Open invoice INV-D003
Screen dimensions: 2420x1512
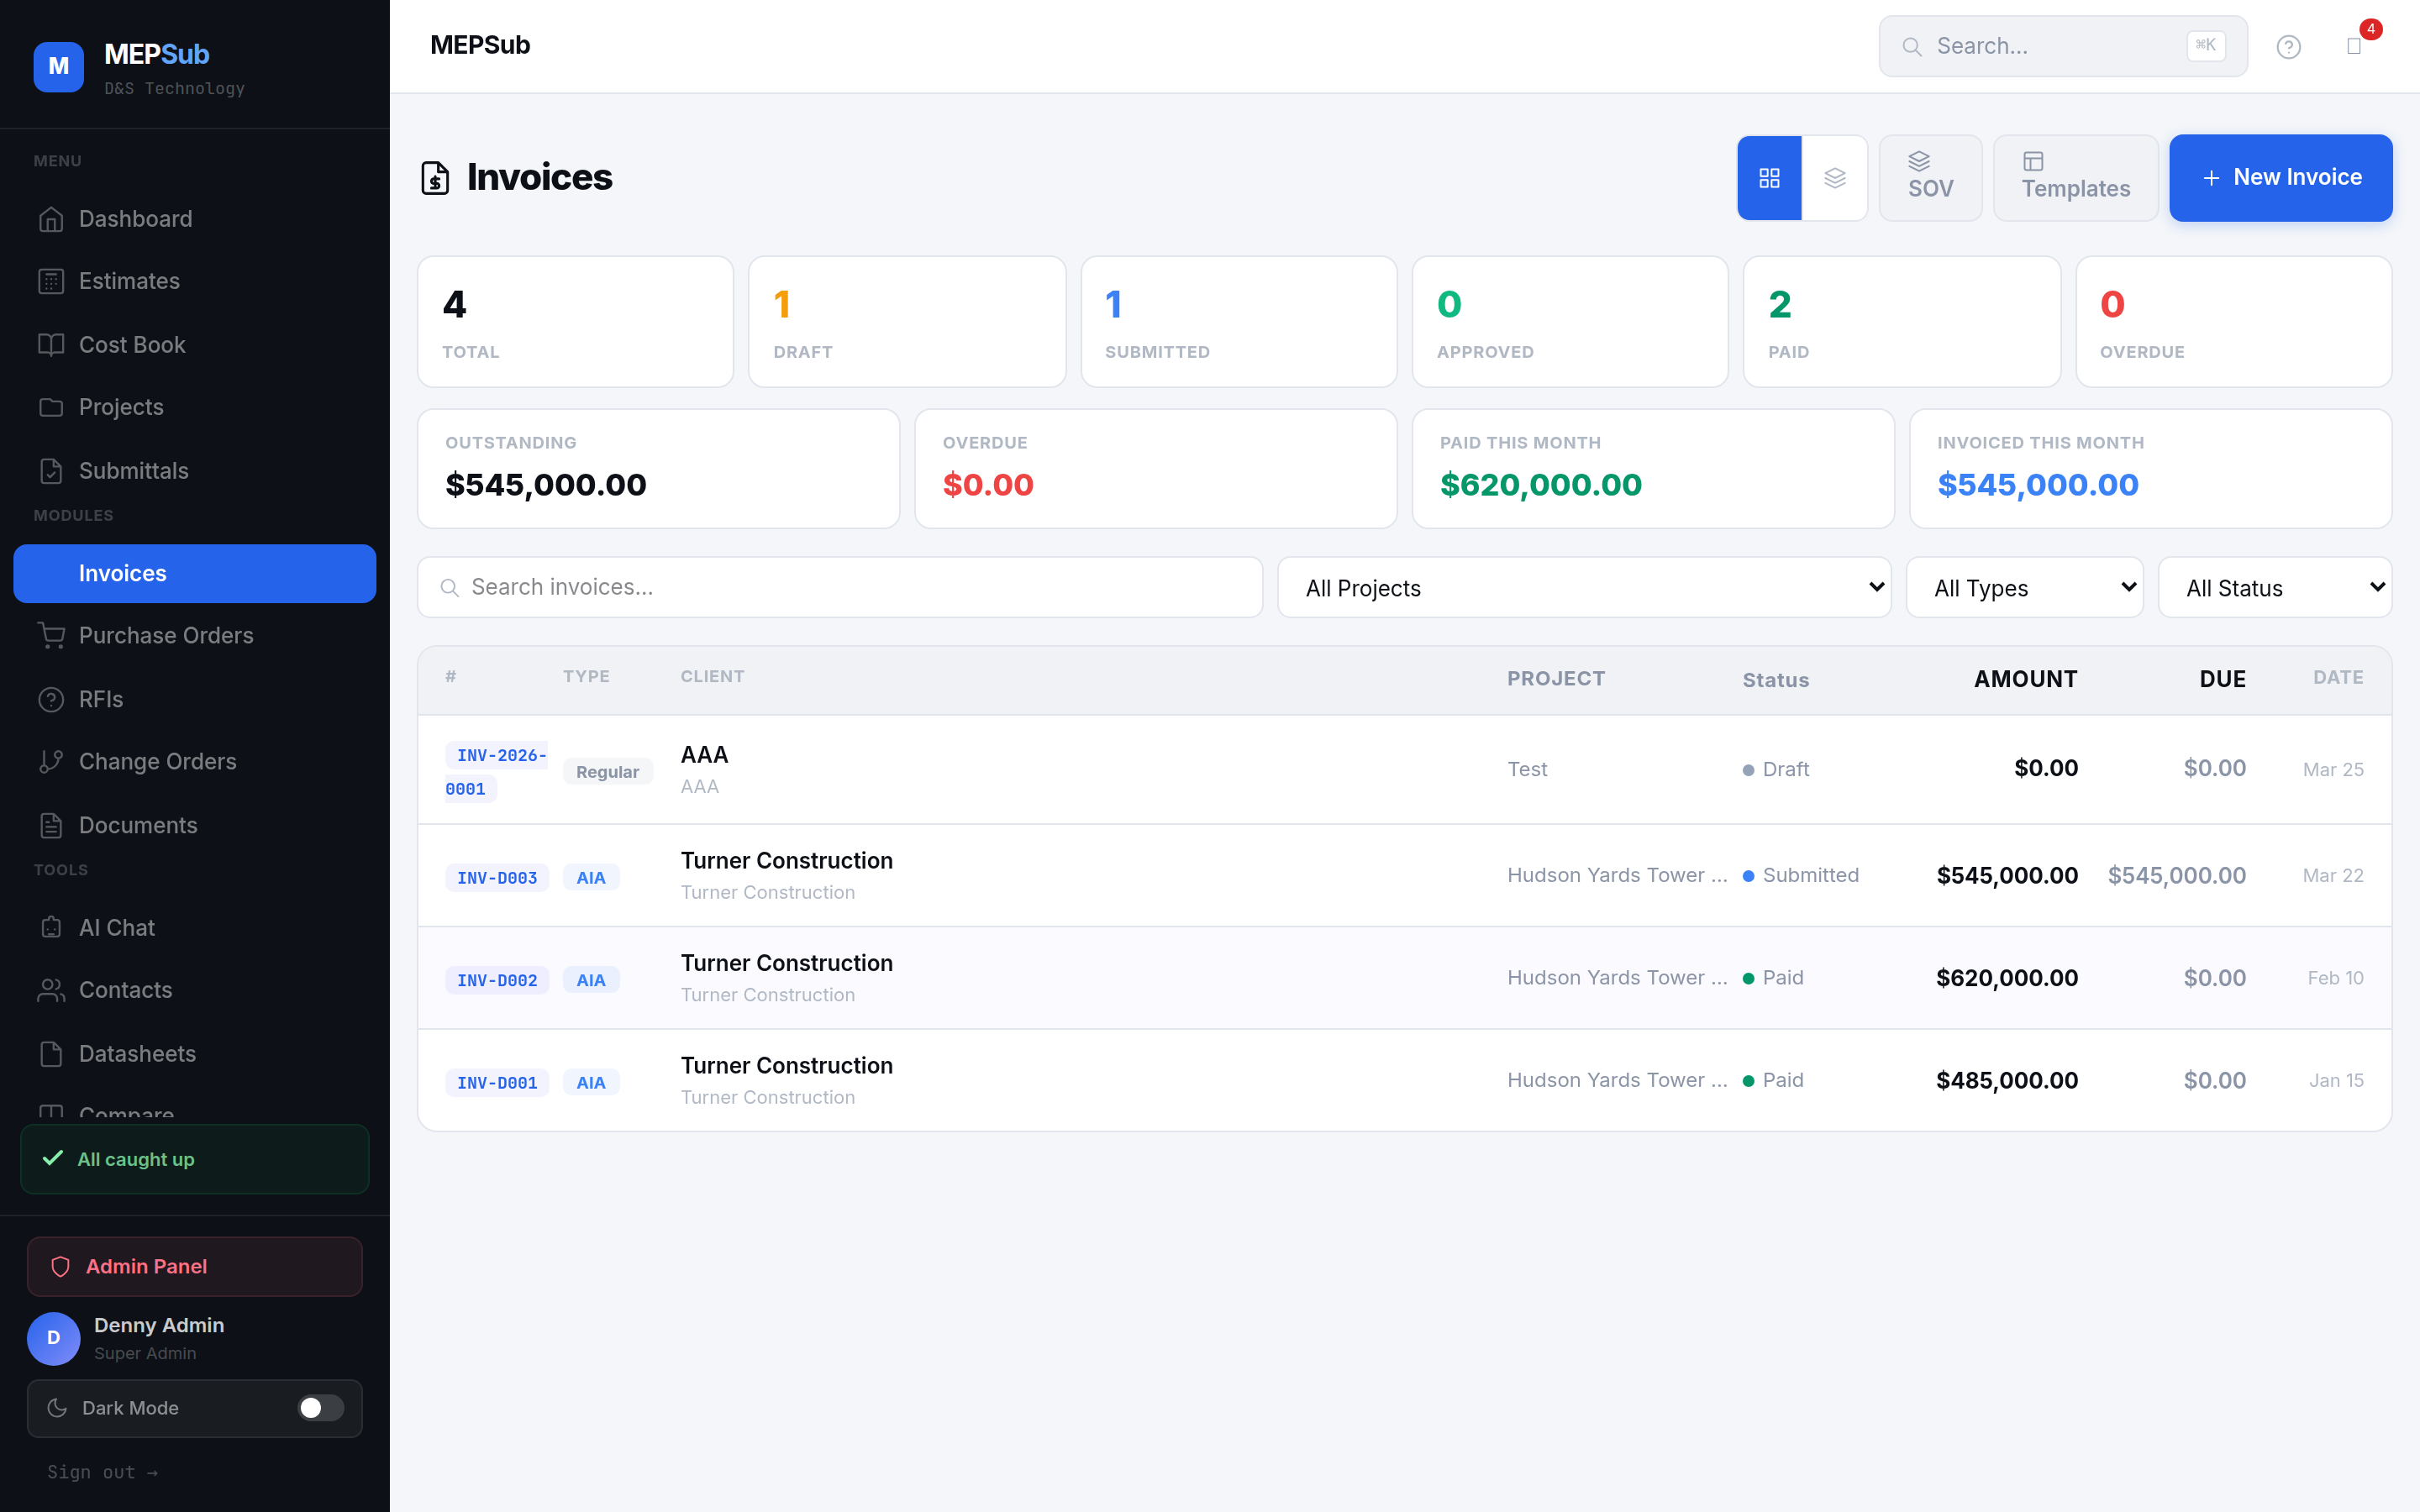tap(496, 877)
